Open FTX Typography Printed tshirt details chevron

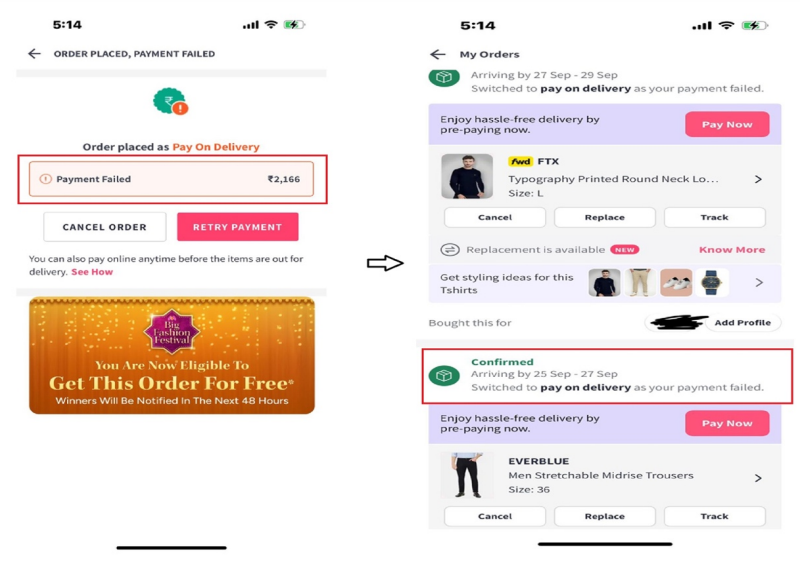758,179
